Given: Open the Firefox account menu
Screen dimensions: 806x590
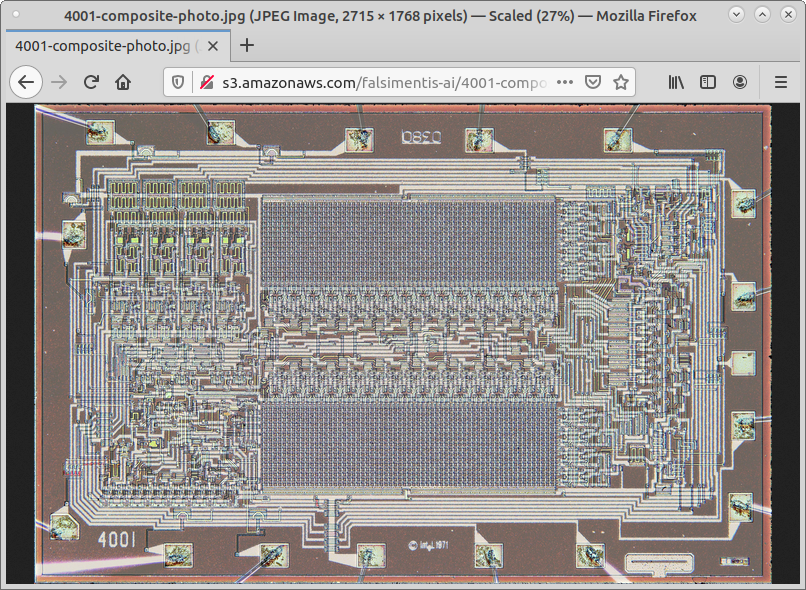Looking at the screenshot, I should coord(740,82).
